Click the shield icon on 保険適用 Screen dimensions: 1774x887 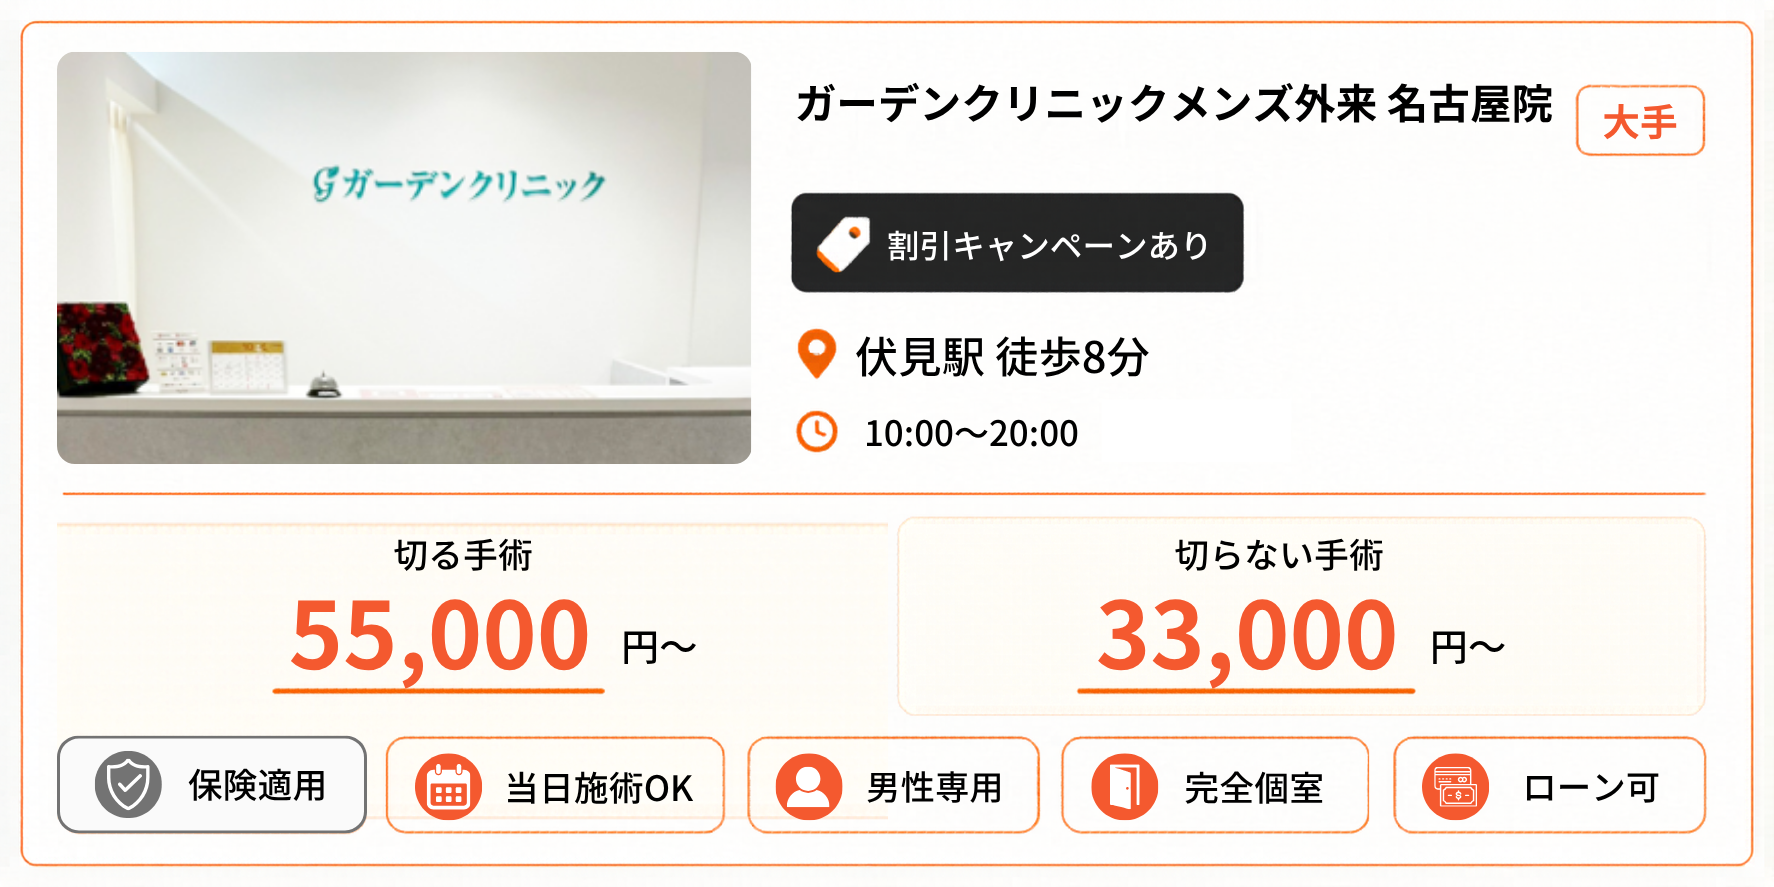pyautogui.click(x=129, y=785)
